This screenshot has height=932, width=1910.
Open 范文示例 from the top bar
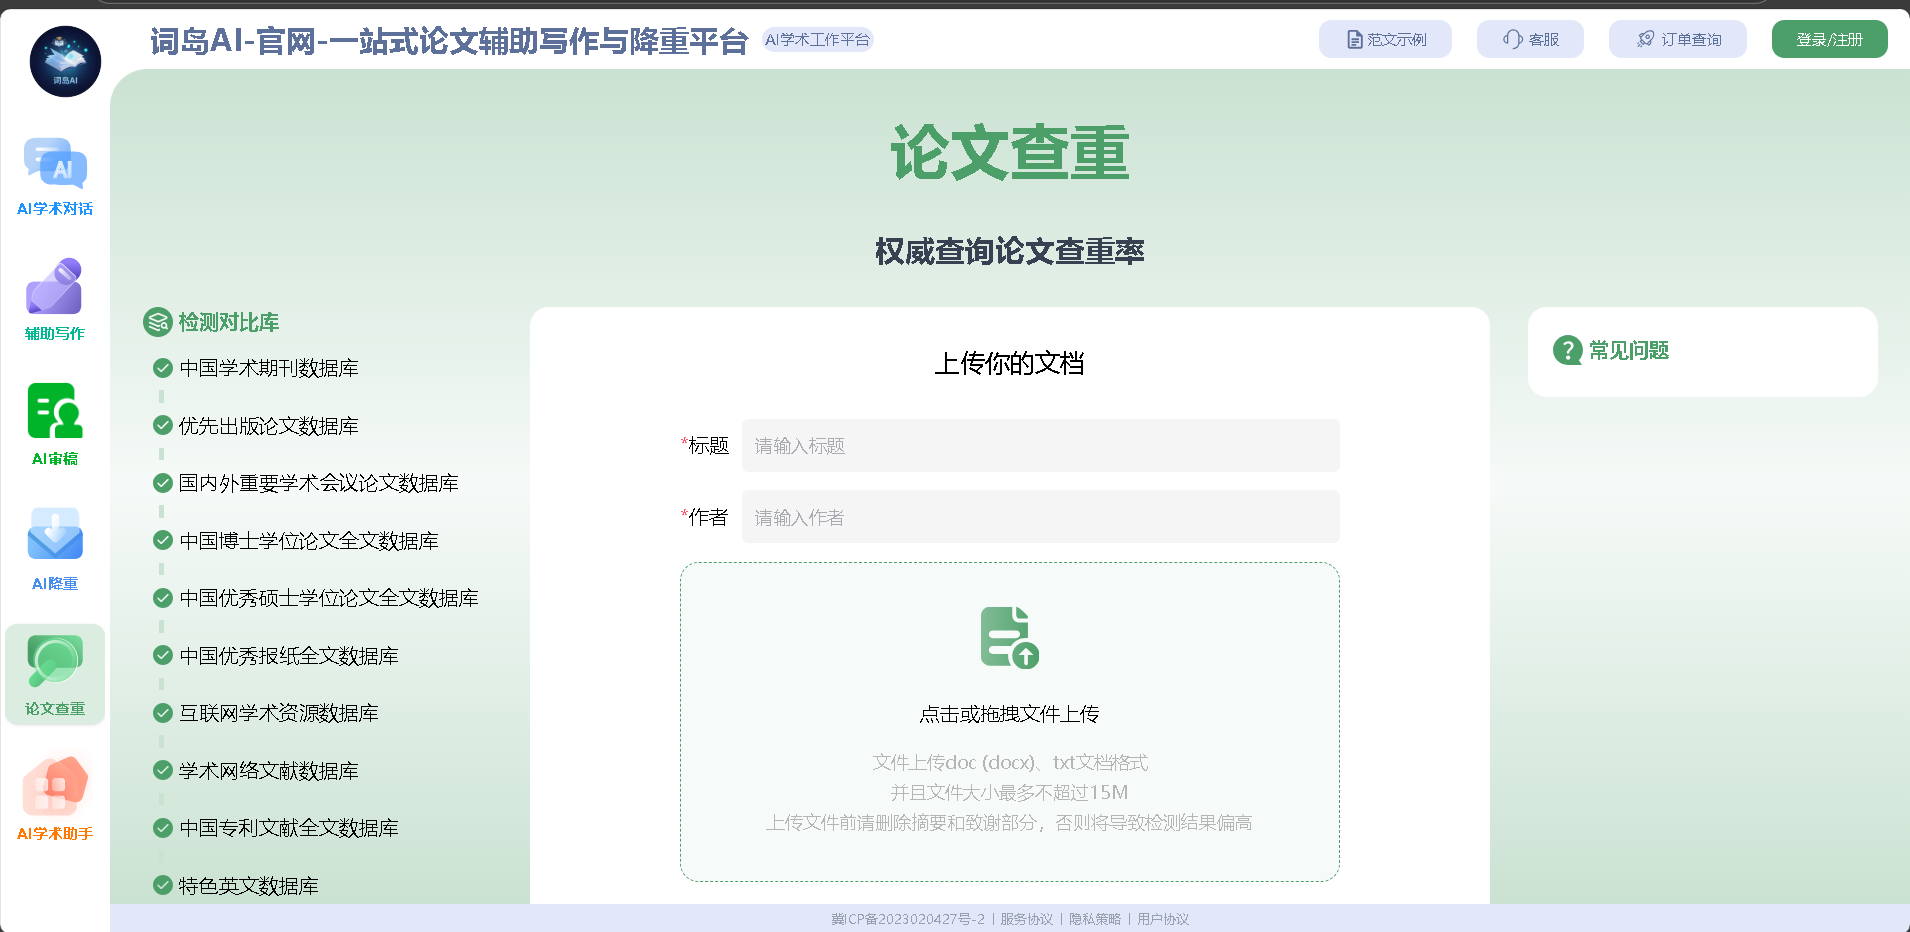[x=1385, y=39]
